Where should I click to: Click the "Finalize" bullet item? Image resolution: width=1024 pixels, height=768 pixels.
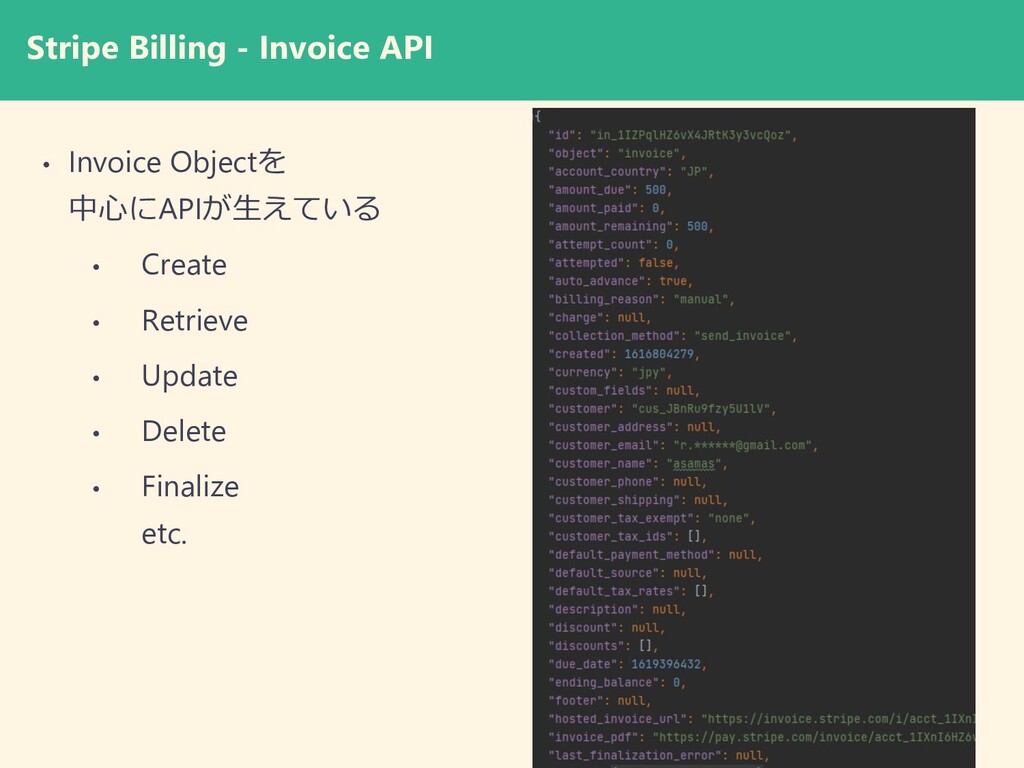point(190,487)
